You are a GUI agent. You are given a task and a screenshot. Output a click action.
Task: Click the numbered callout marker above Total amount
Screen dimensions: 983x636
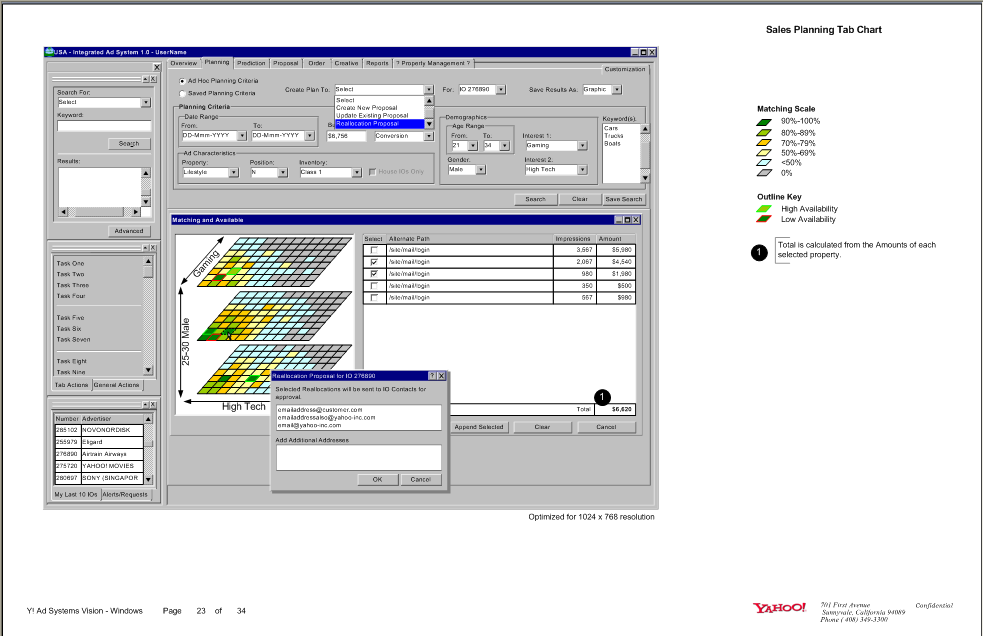(602, 397)
